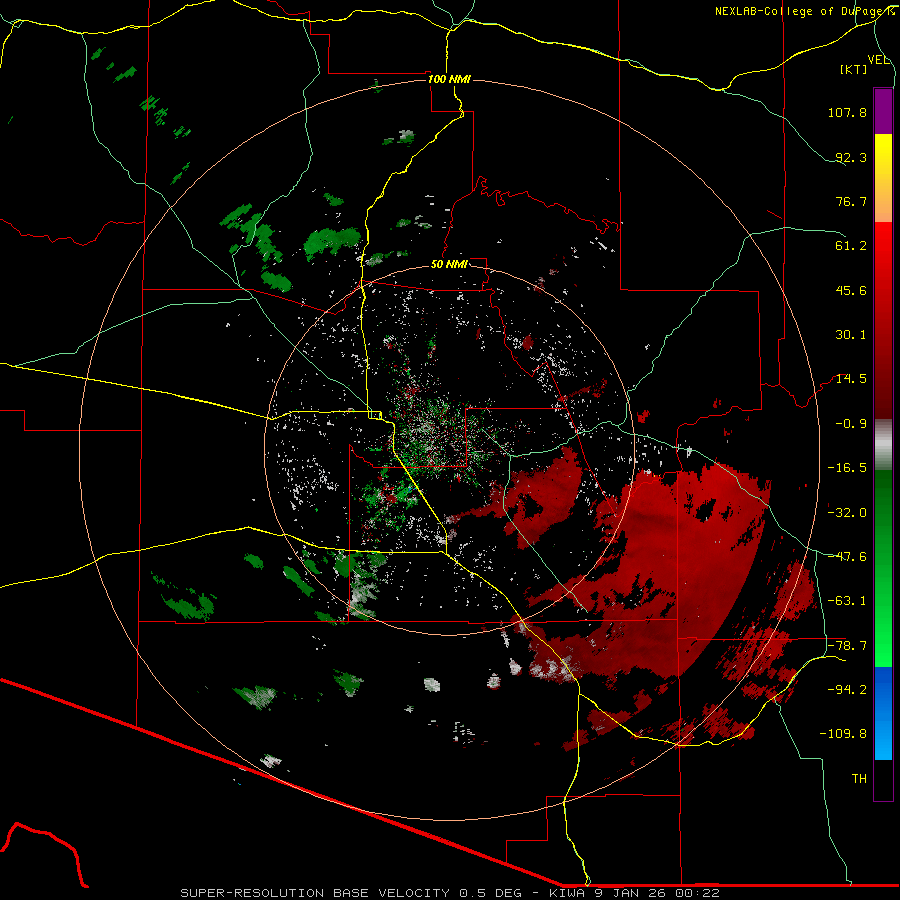Screen dimensions: 900x900
Task: Click the Super-Resolution Base Velocity caption text
Action: click(449, 893)
